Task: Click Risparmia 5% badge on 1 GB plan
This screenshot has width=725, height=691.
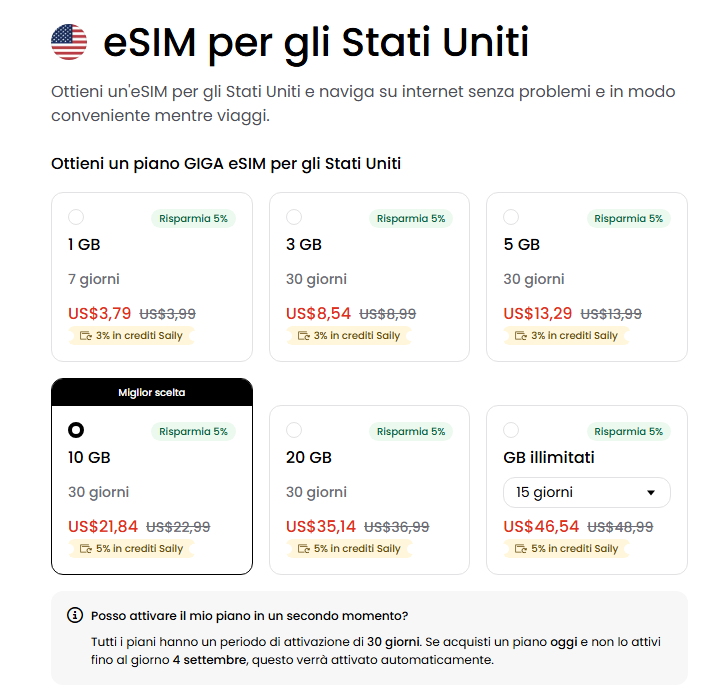Action: point(193,218)
